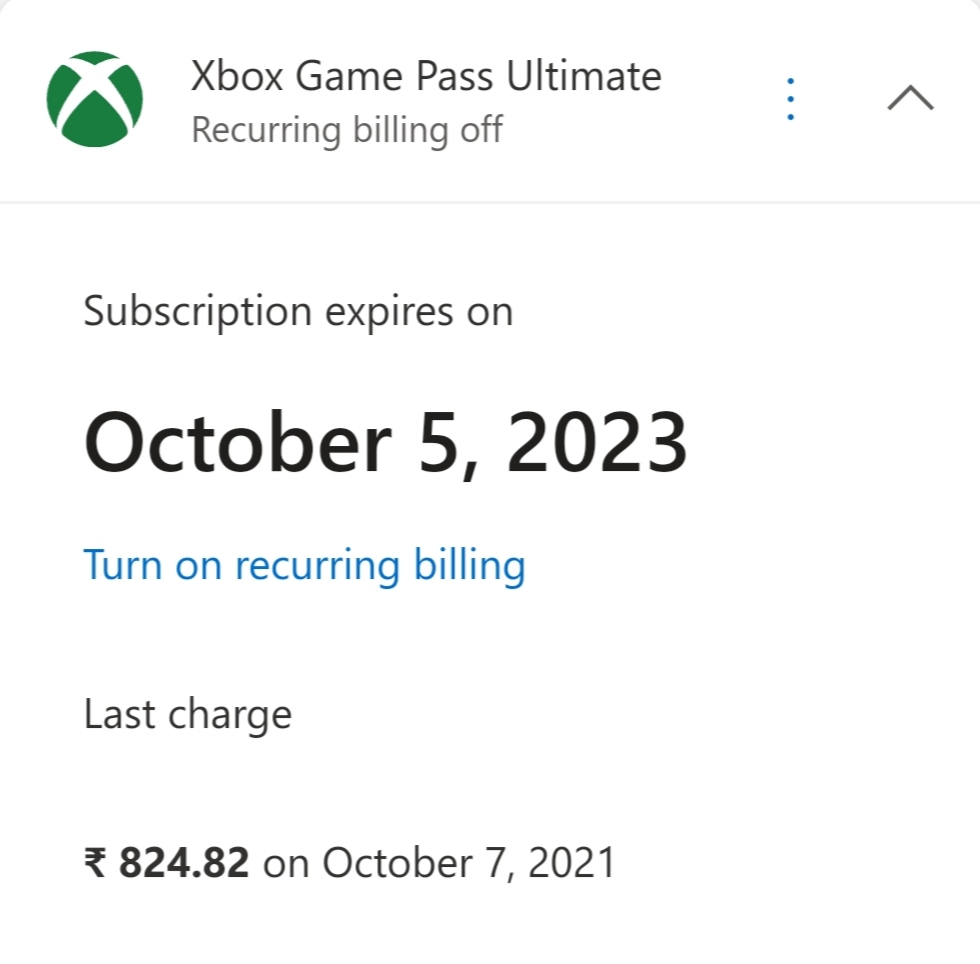This screenshot has height=964, width=980.
Task: Select the "Recurring billing off" status text
Action: tap(346, 130)
